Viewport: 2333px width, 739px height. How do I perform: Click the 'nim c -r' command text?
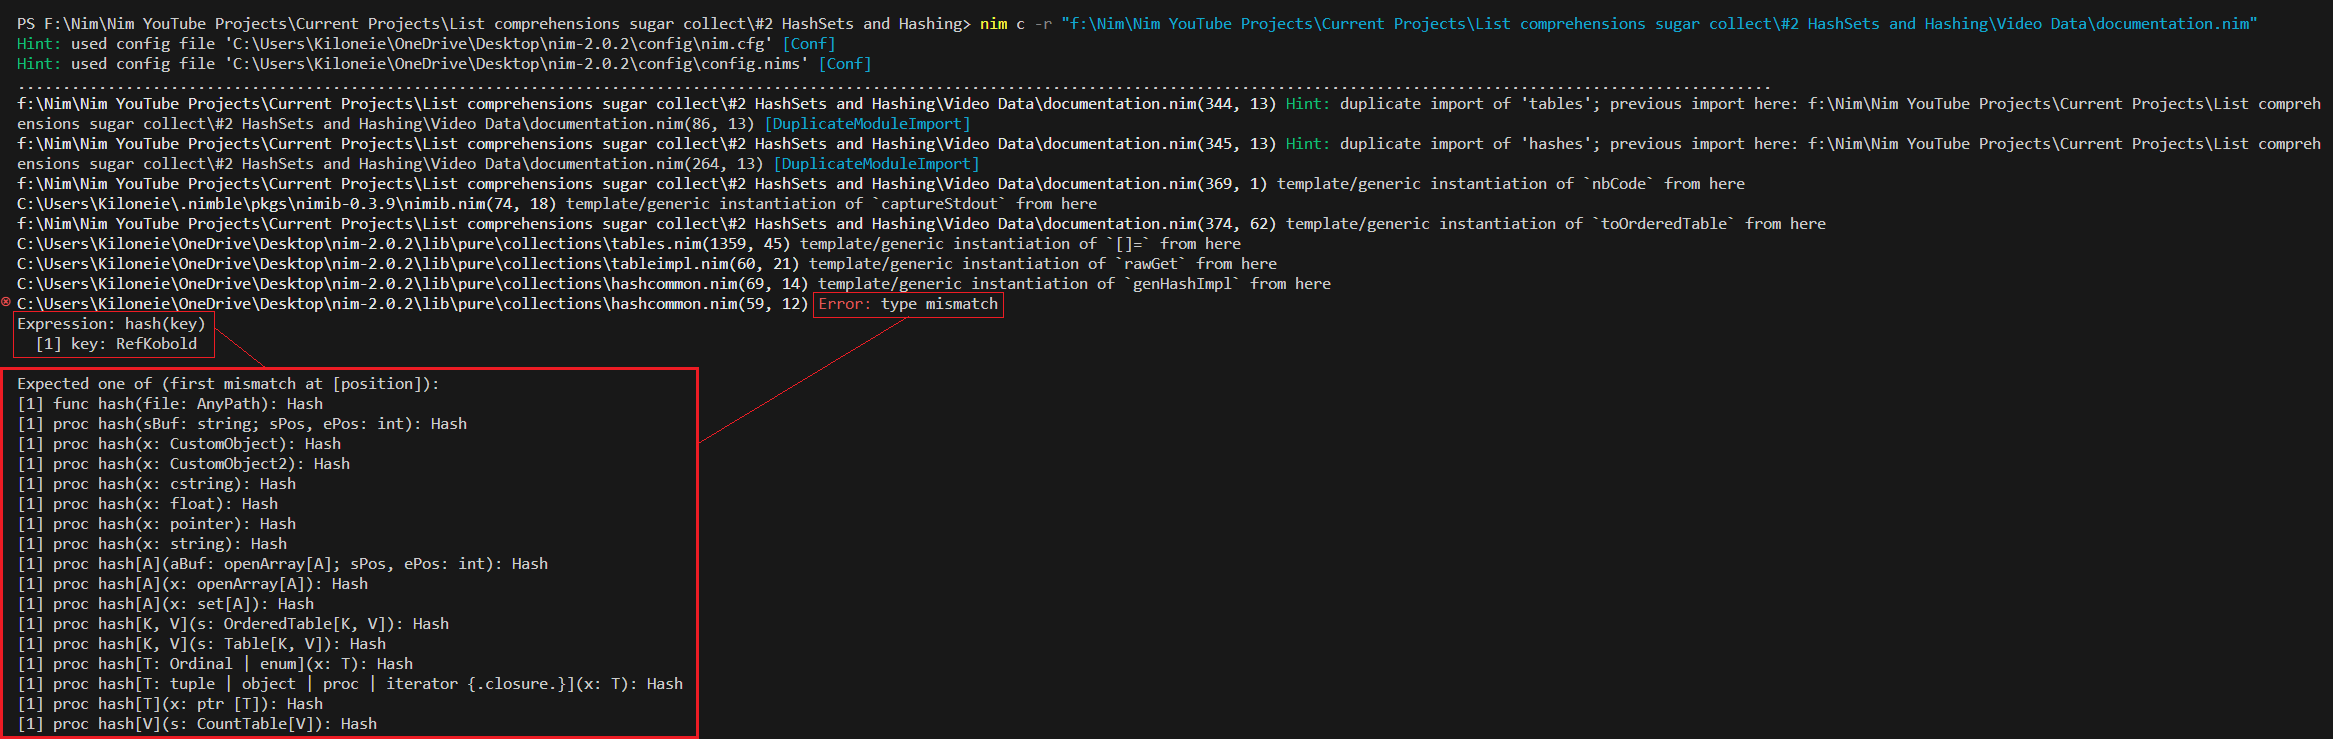point(1015,24)
